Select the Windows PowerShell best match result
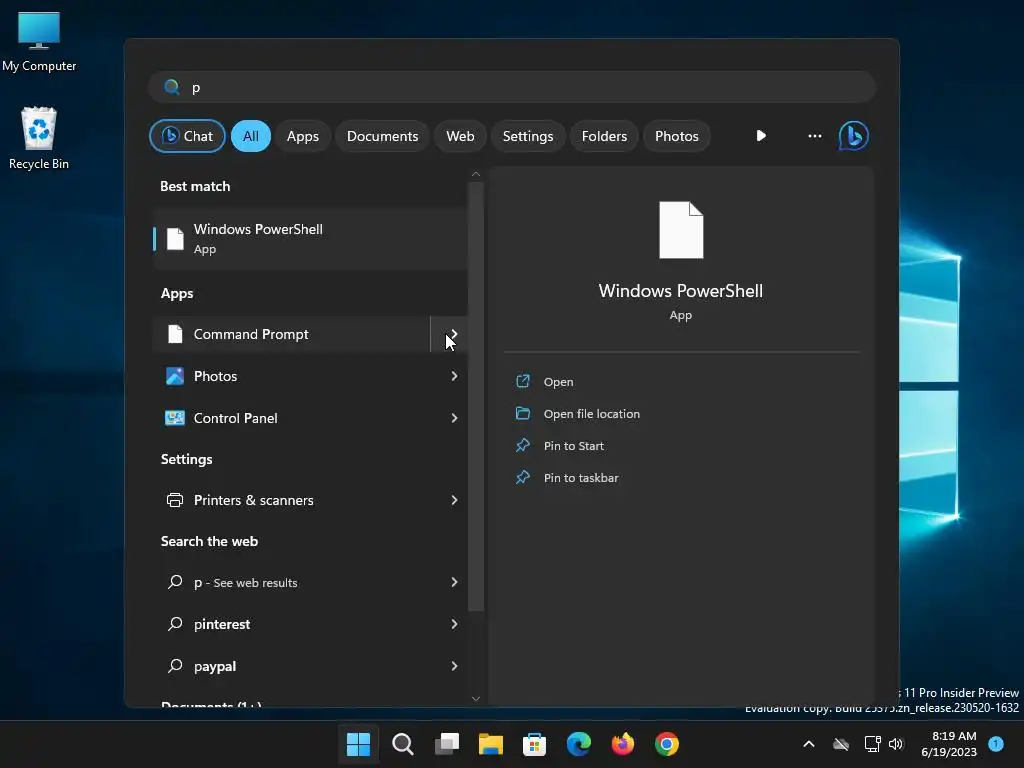This screenshot has height=768, width=1024. click(x=310, y=238)
